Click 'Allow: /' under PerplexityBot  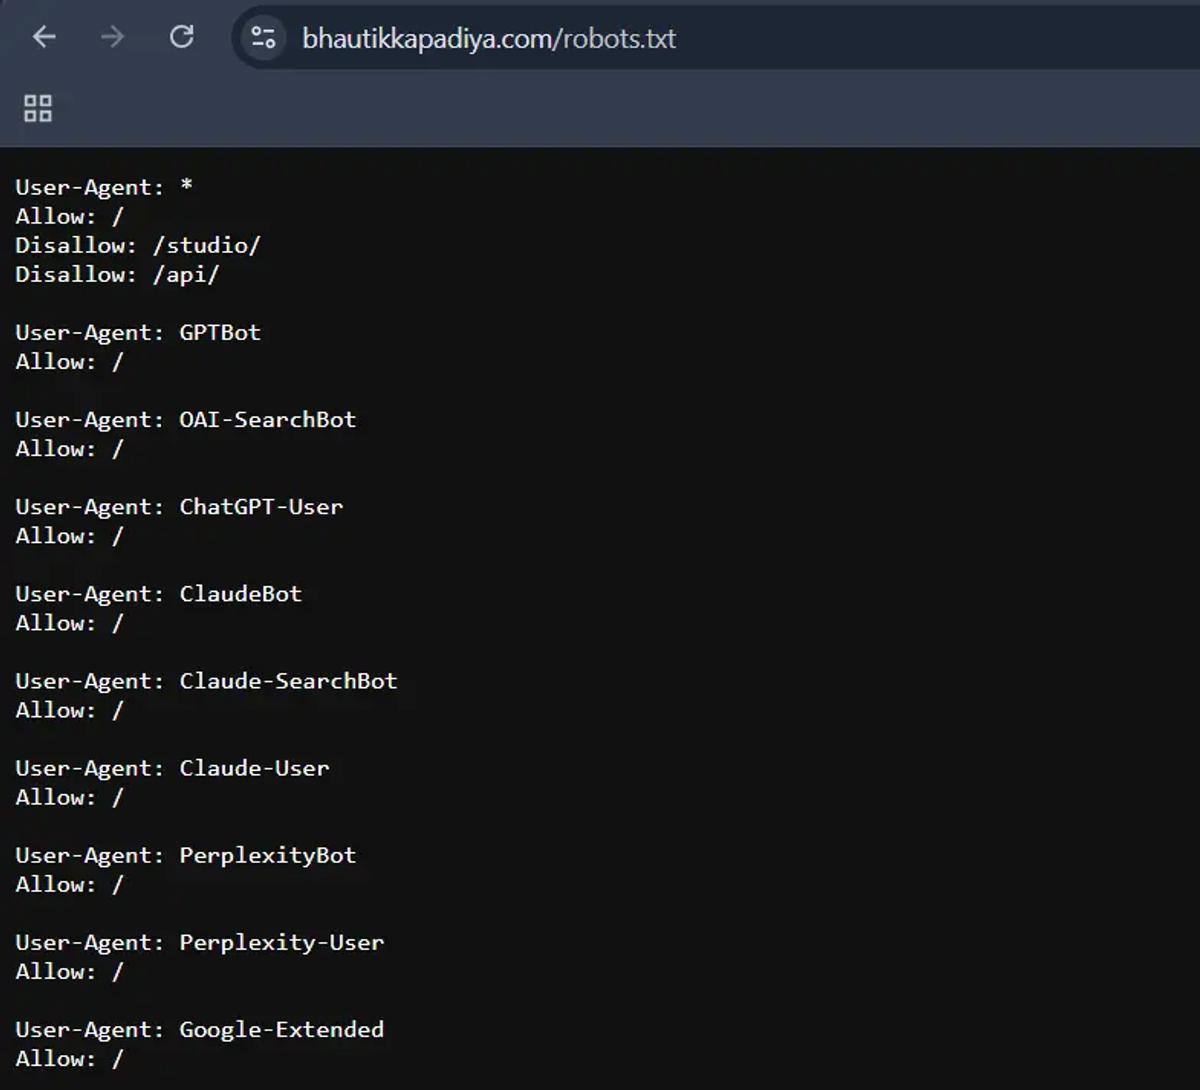click(69, 884)
